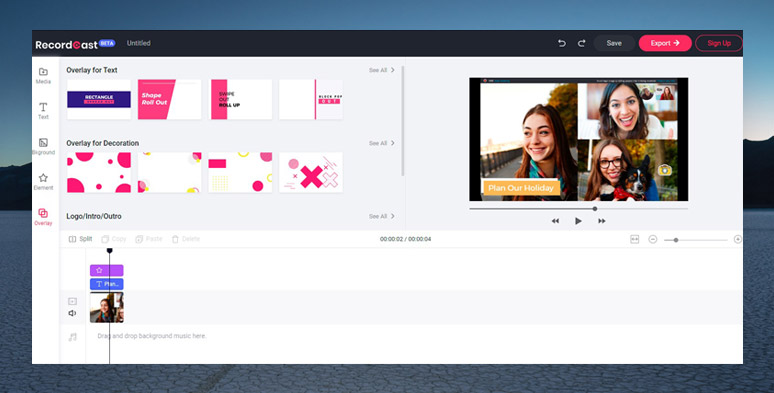The image size is (774, 393).
Task: Select the purple star element clip
Action: point(107,270)
